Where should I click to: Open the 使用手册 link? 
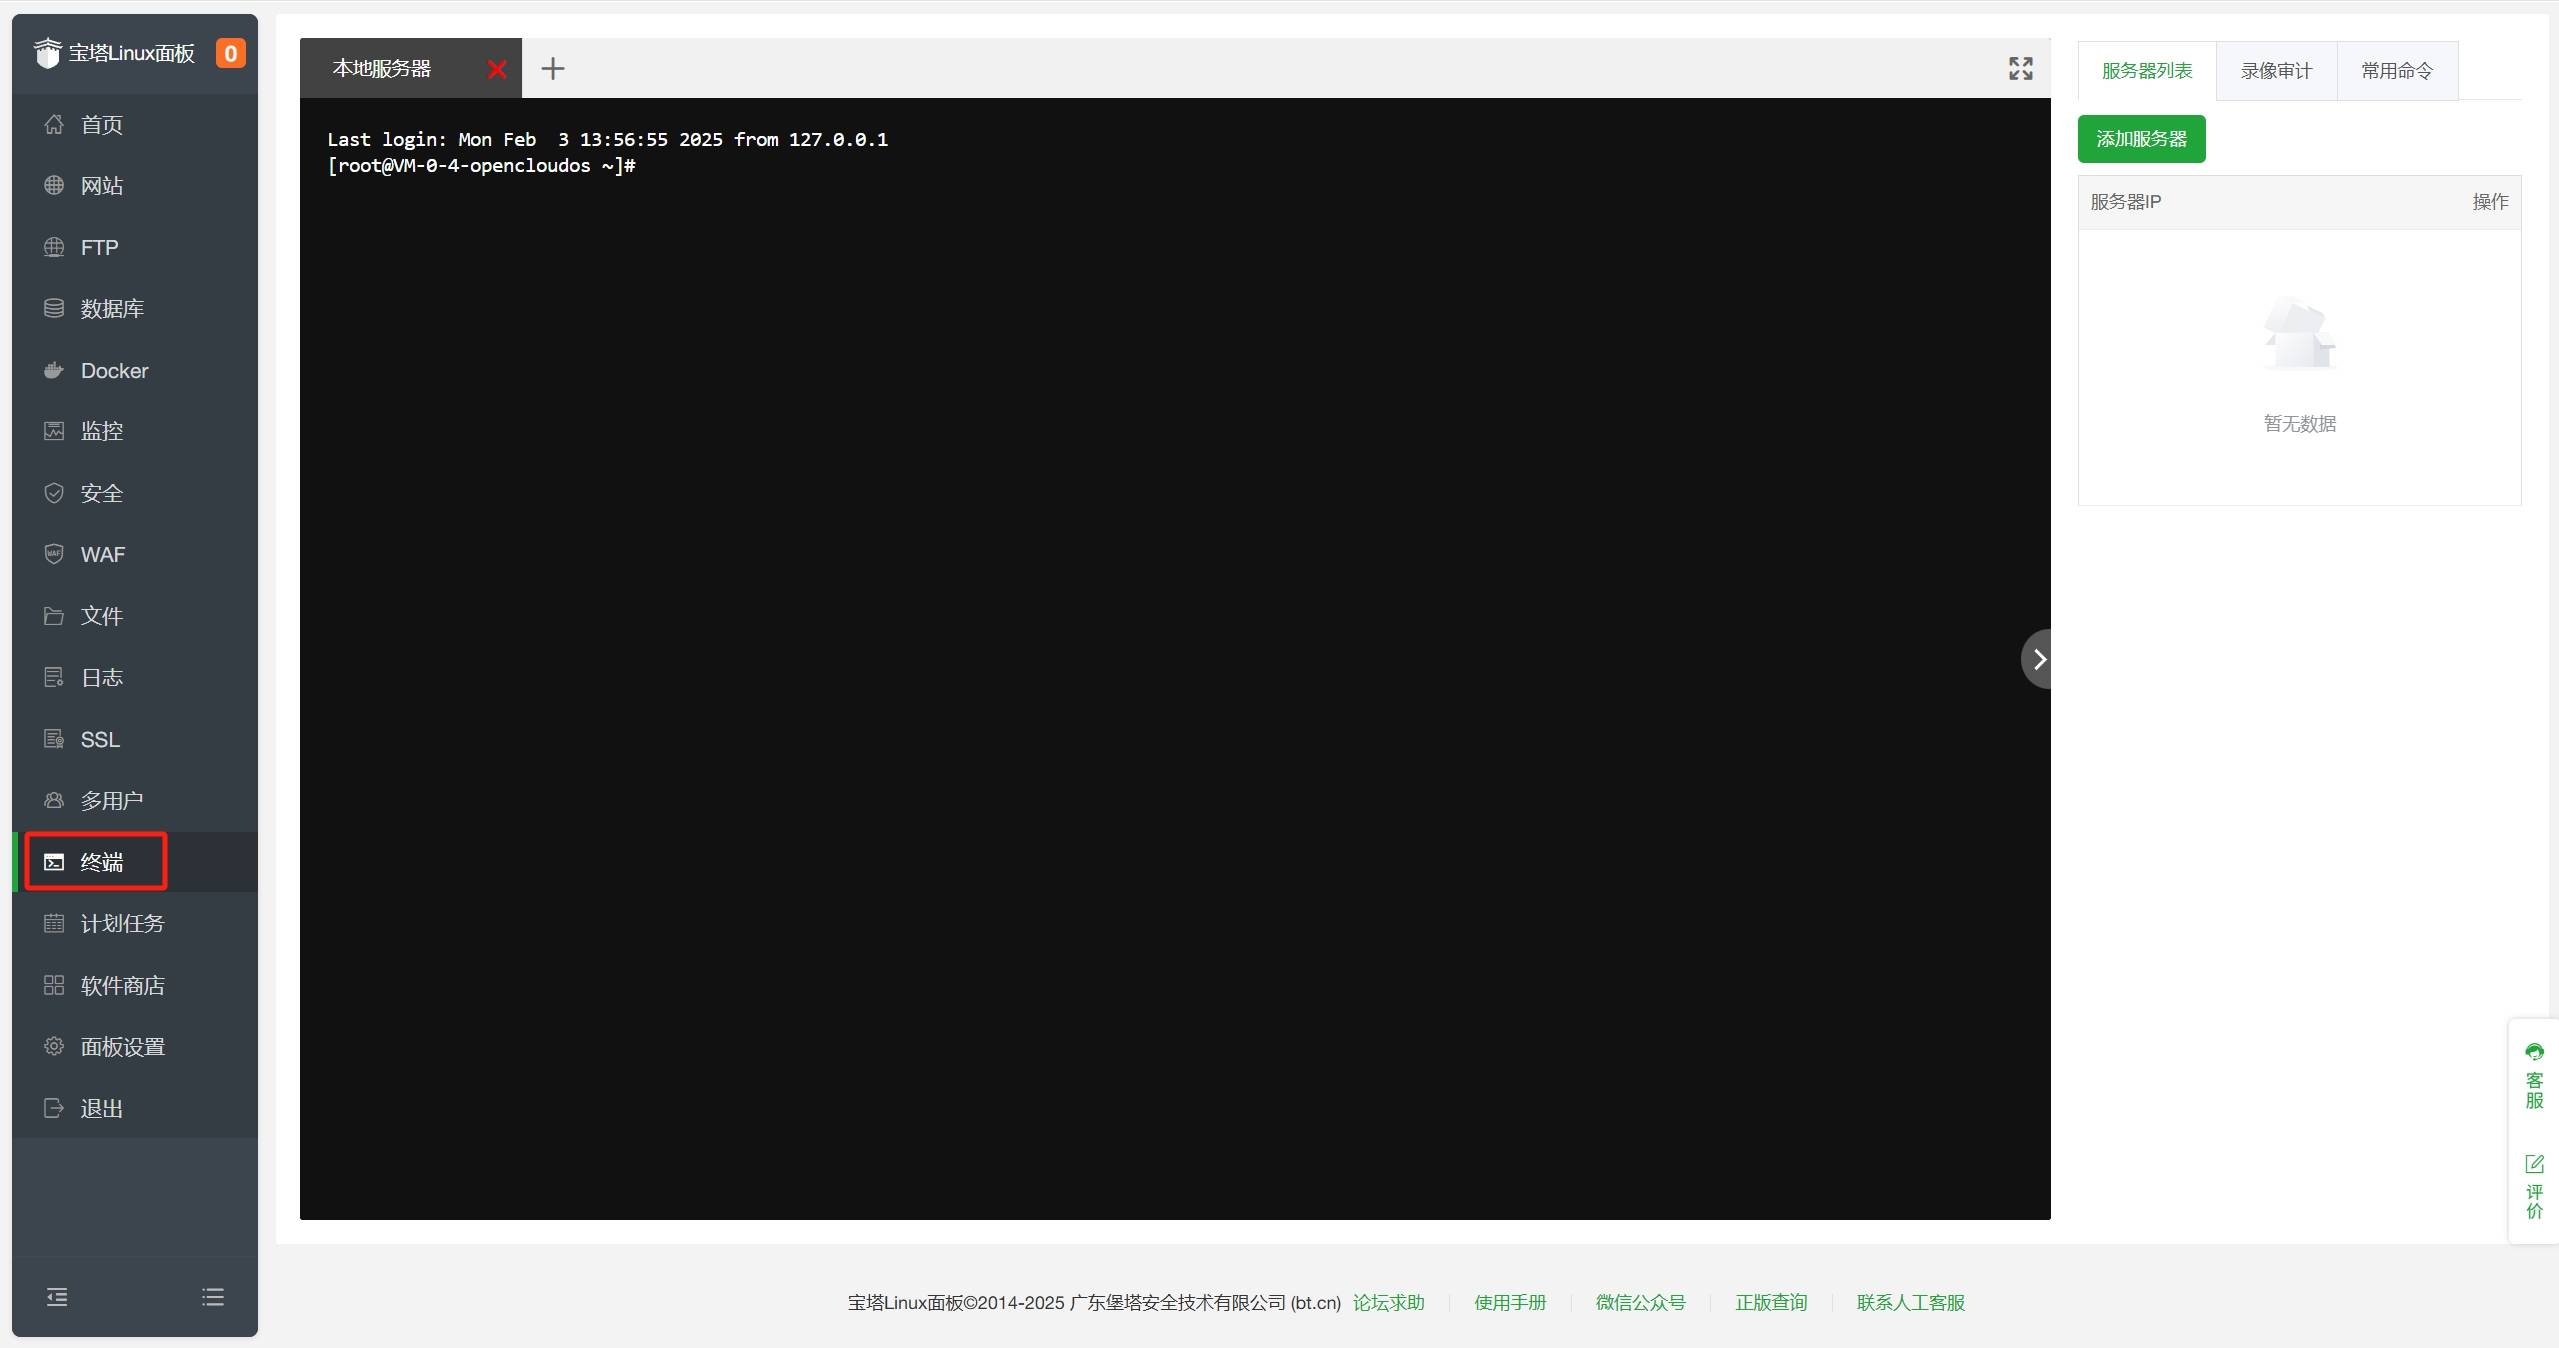tap(1510, 1302)
